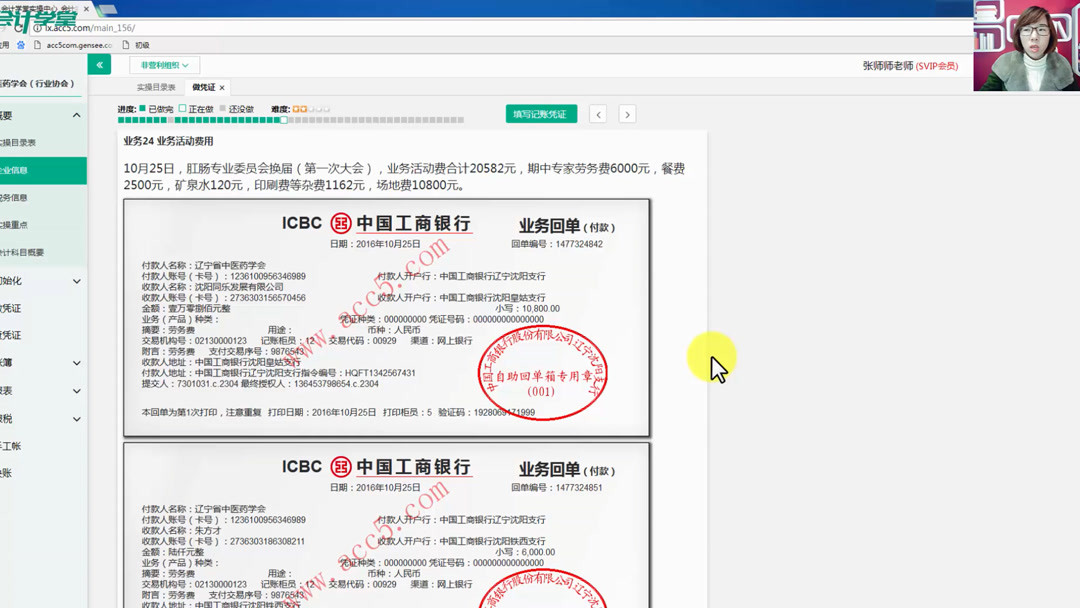
Task: Click the 还没做 progress legend marker
Action: click(223, 108)
